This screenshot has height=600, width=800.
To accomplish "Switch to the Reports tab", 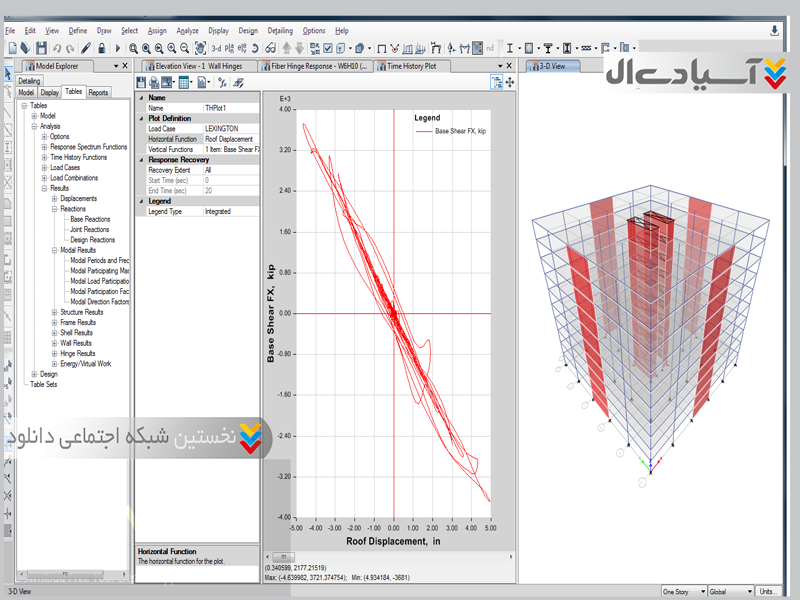I will pyautogui.click(x=98, y=93).
